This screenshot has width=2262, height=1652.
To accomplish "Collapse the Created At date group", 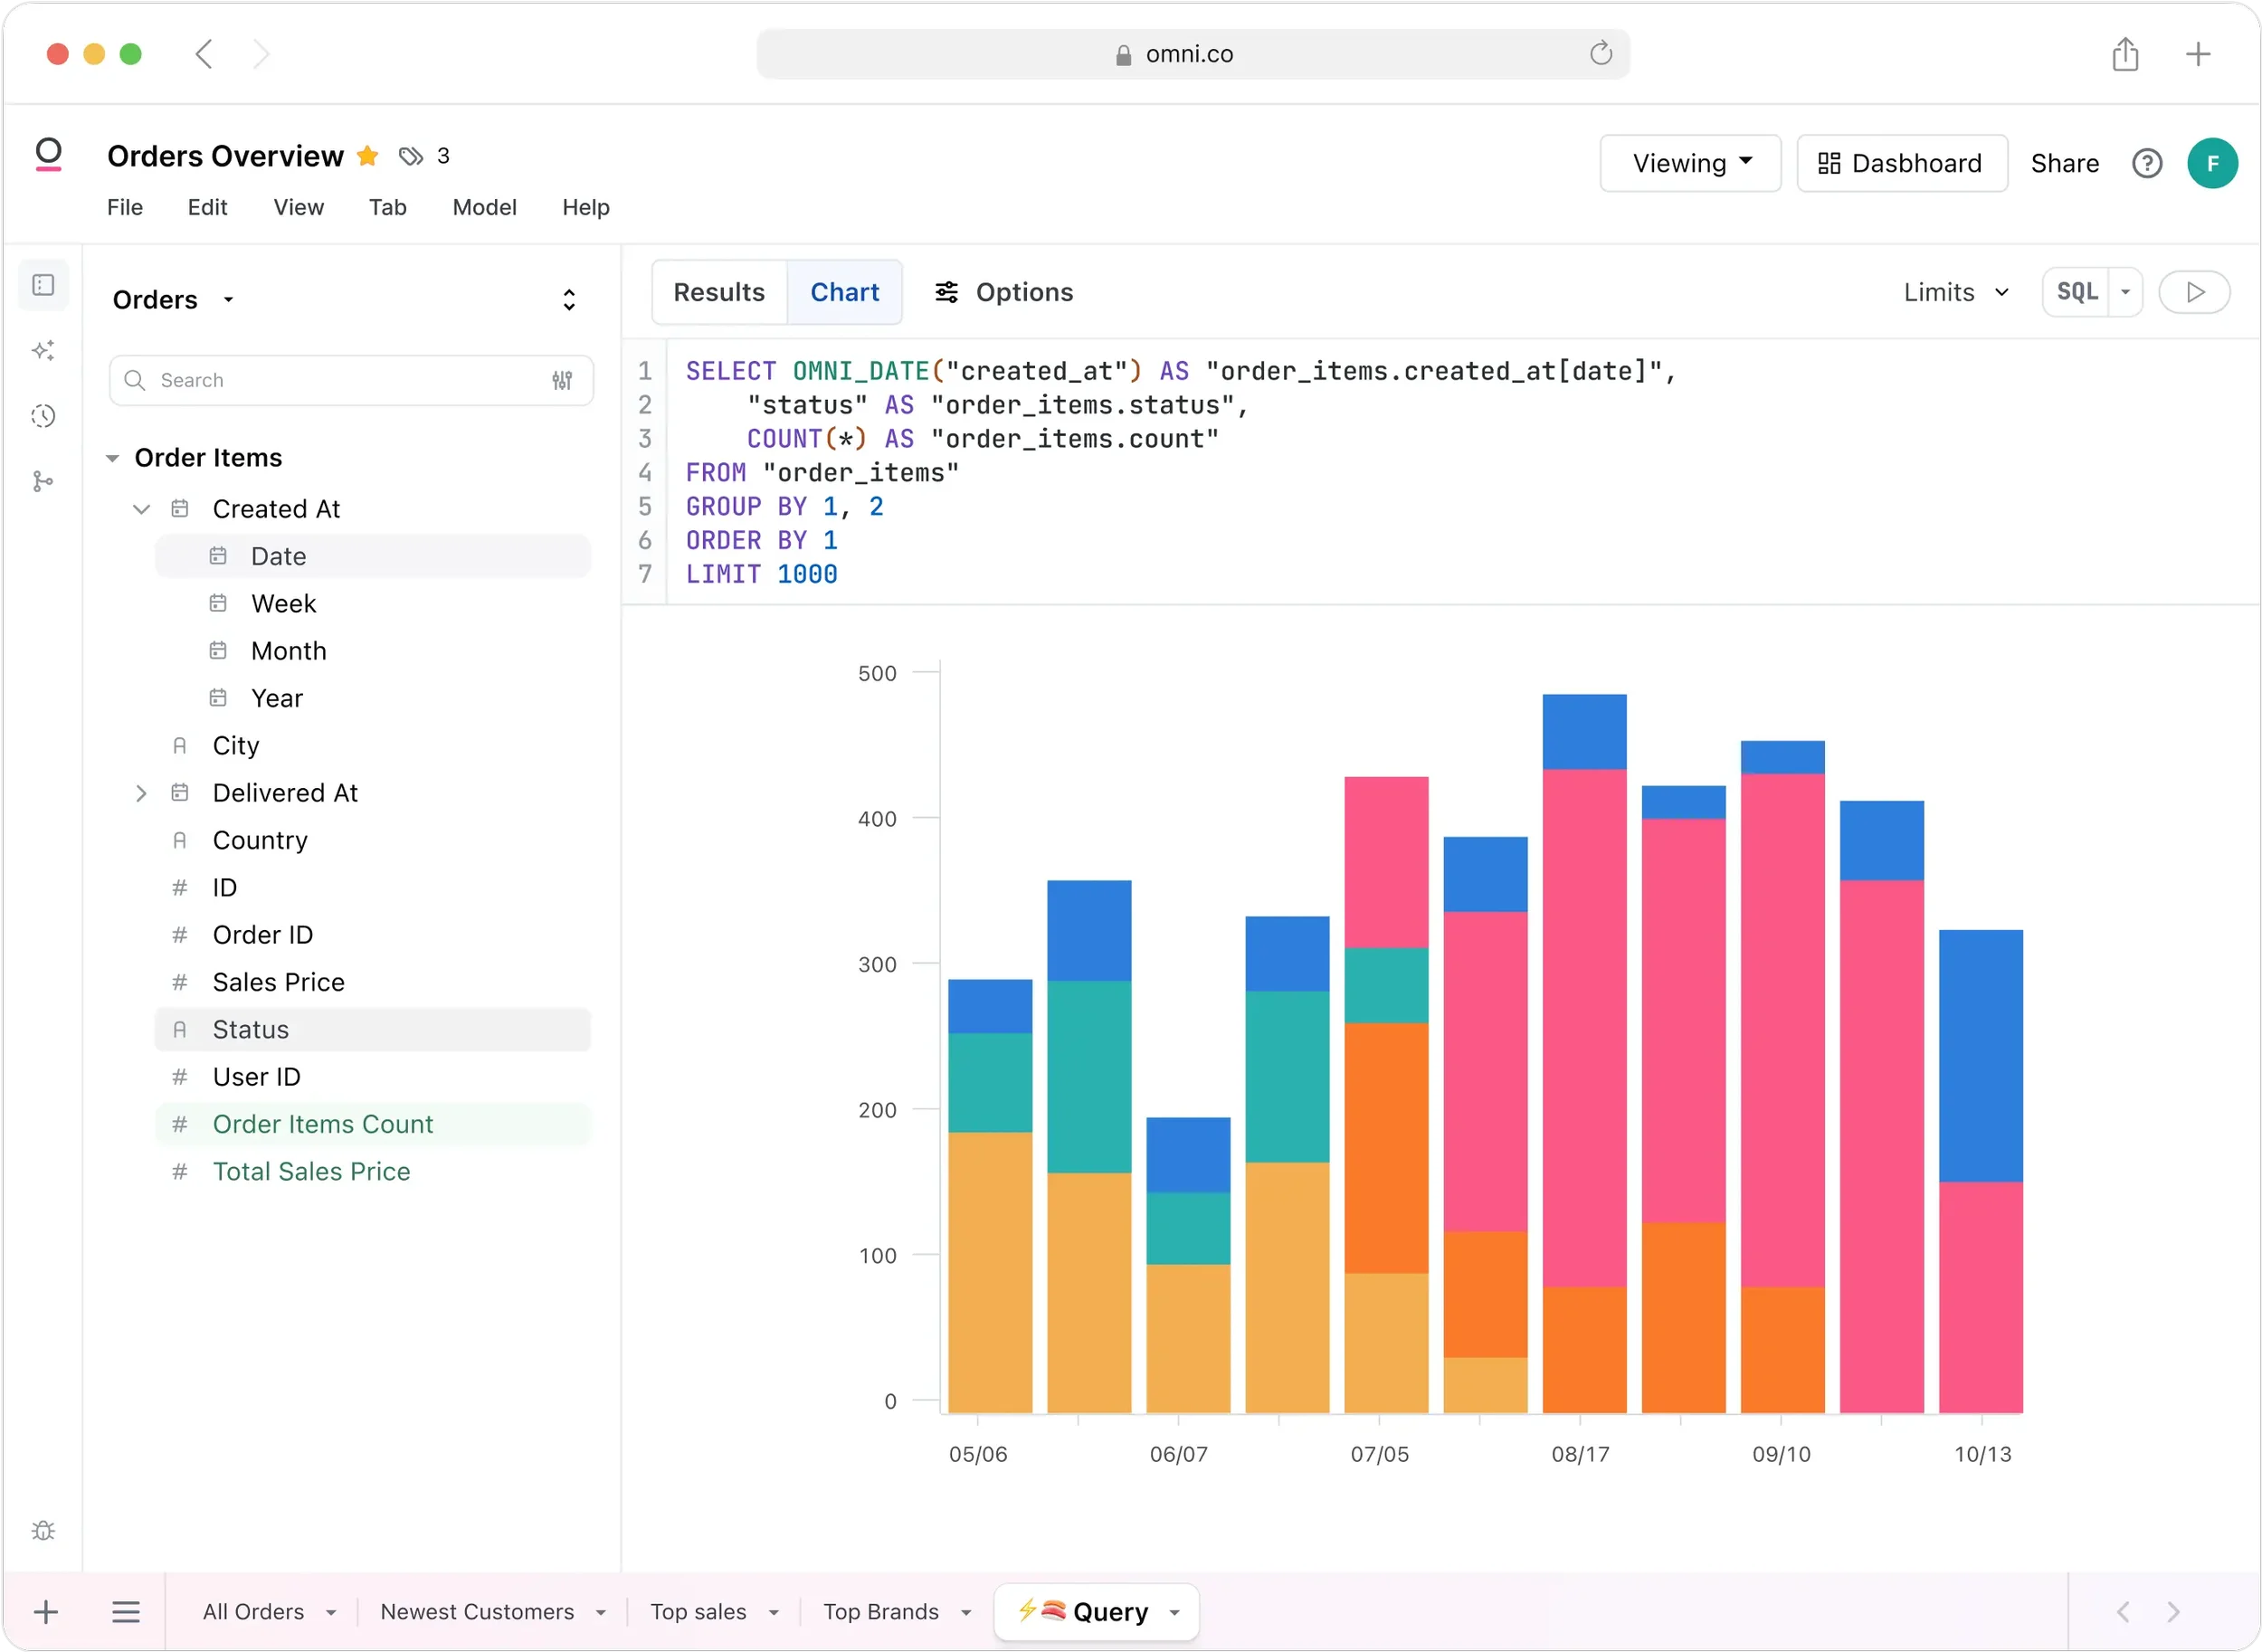I will coord(141,509).
